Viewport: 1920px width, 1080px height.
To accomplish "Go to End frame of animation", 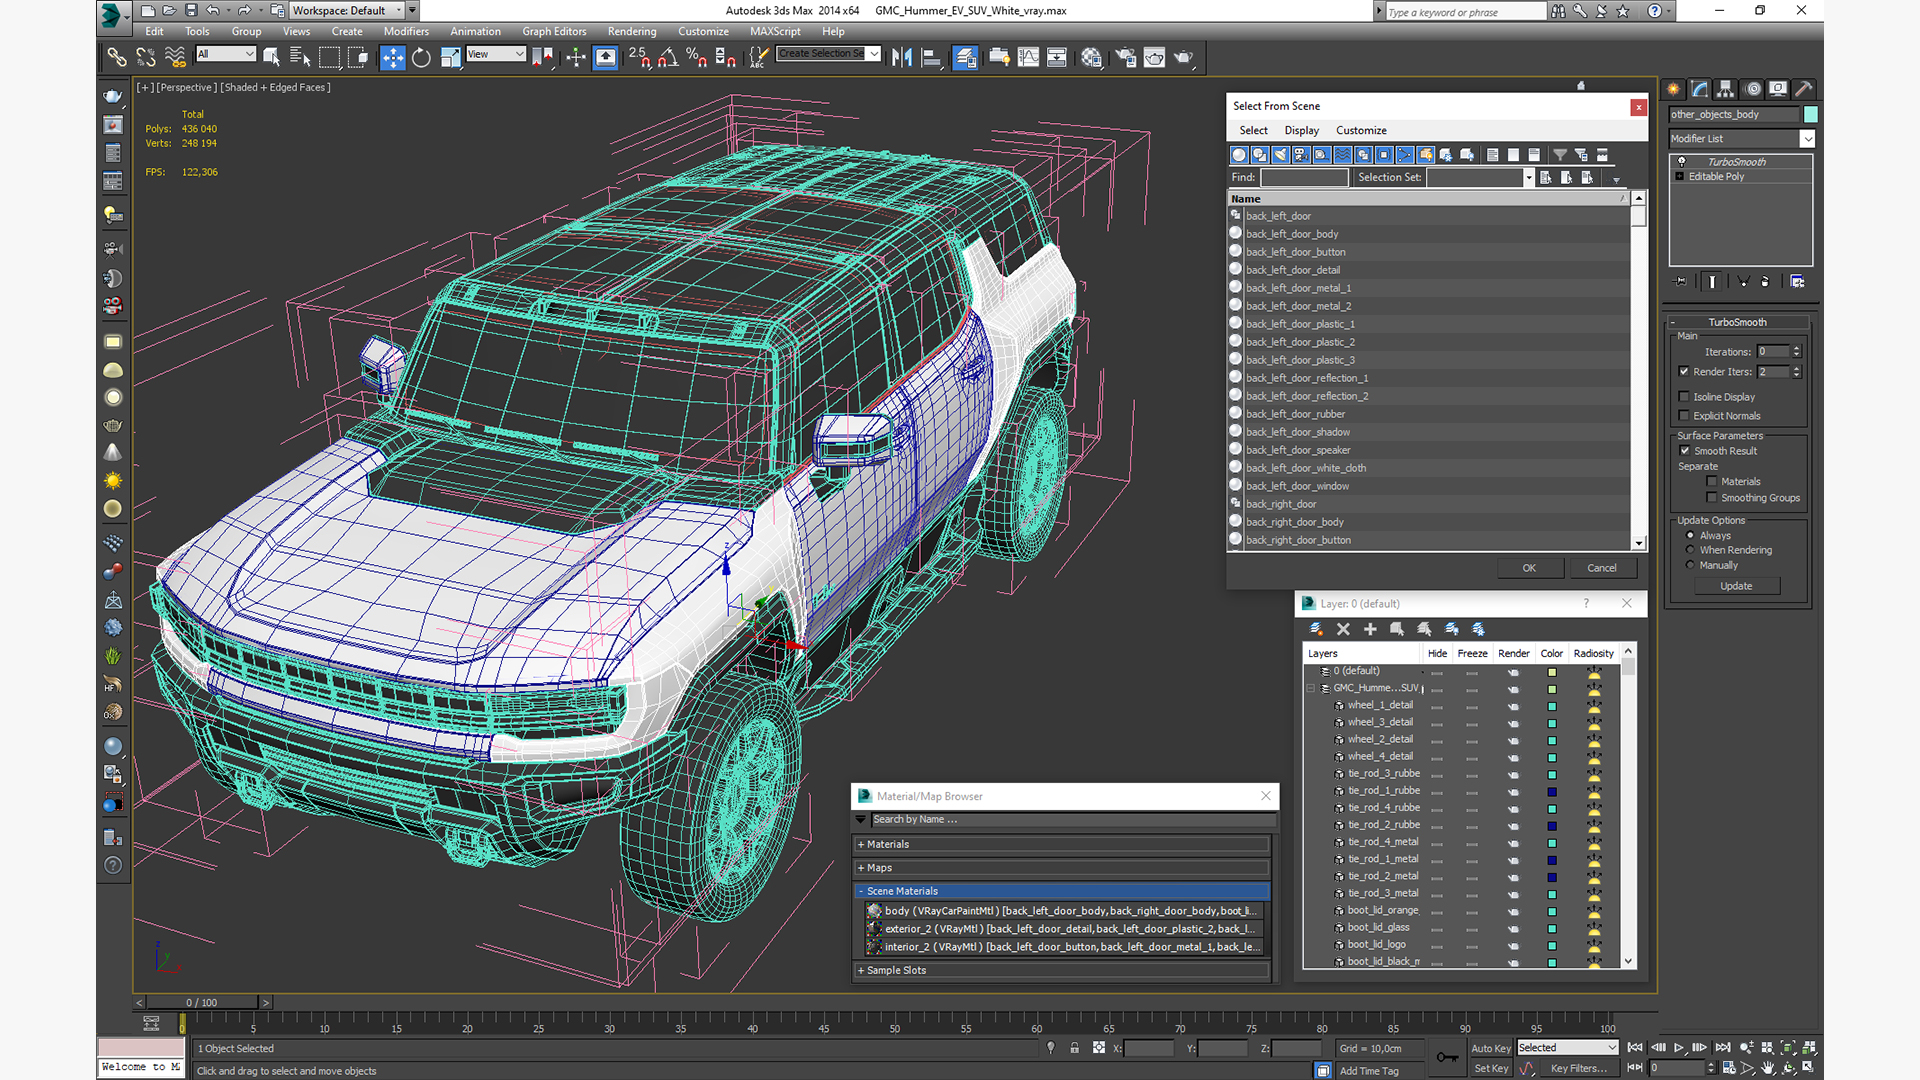I will [1723, 1047].
